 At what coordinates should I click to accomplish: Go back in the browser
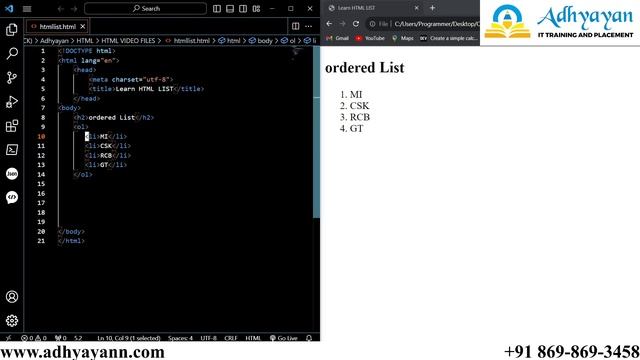tap(329, 24)
